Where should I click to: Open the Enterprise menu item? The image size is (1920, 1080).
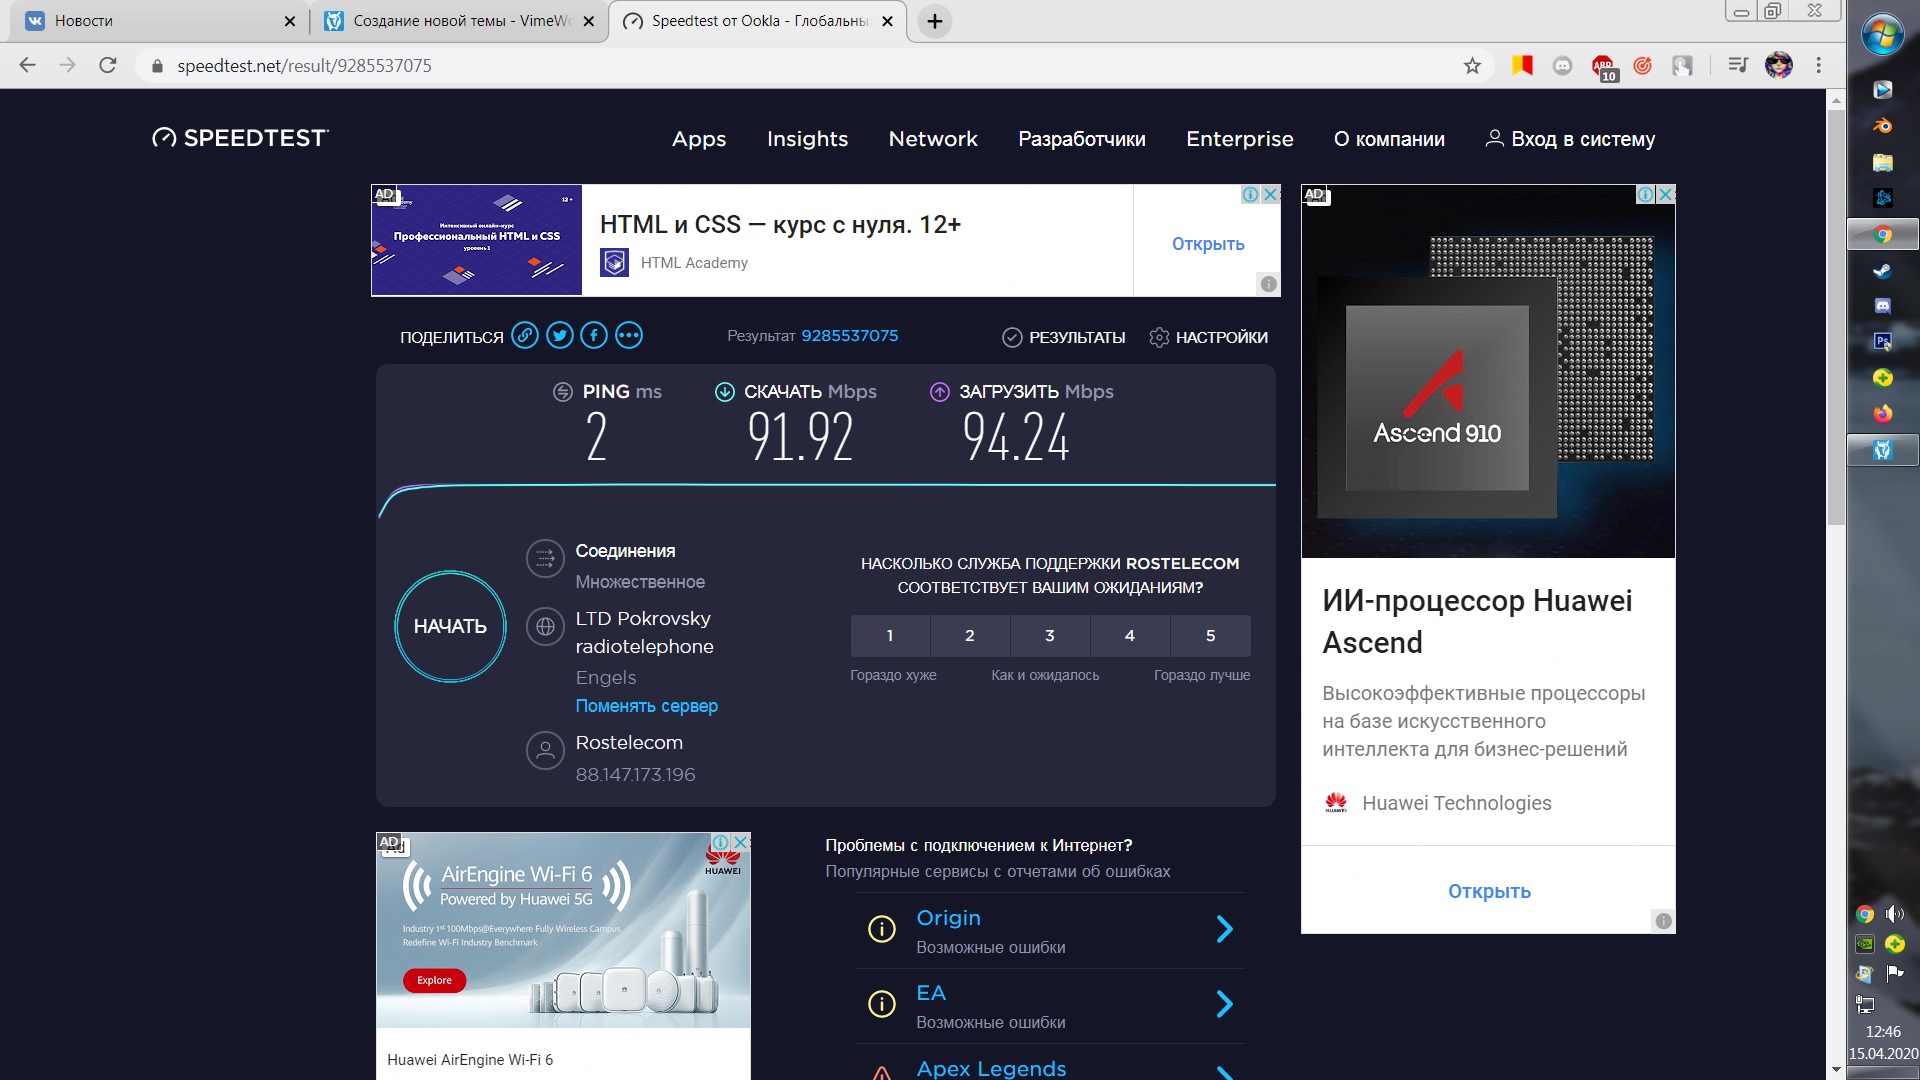pyautogui.click(x=1240, y=139)
